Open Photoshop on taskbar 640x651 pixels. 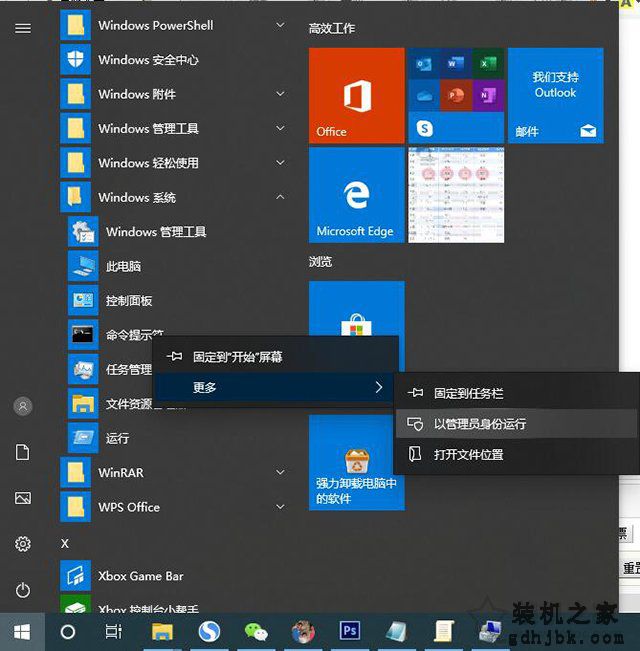tap(349, 631)
